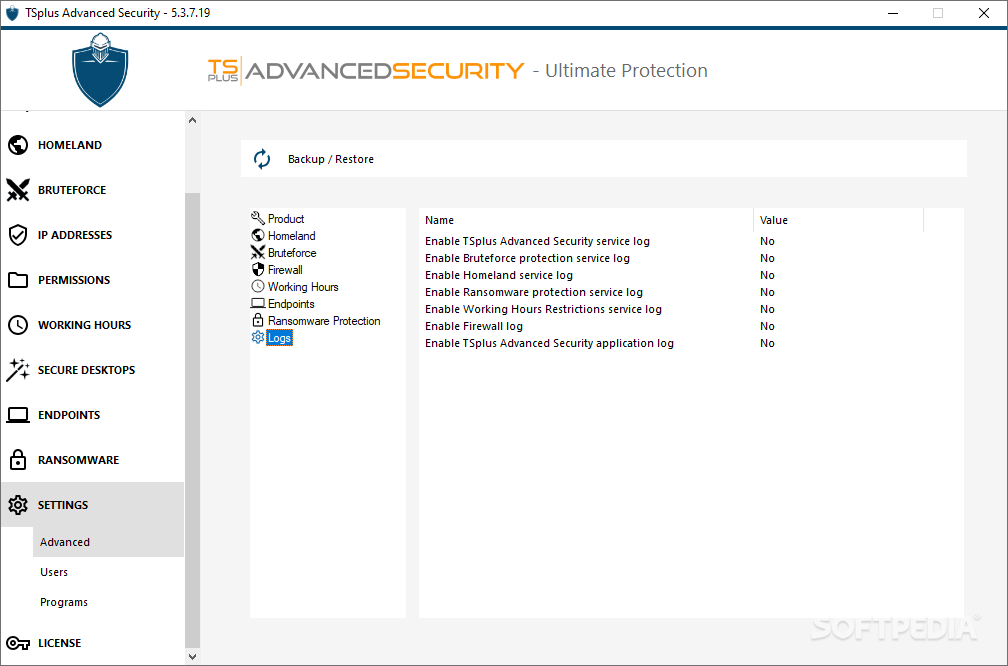Click the Ransomware padlock icon in sidebar
Image resolution: width=1008 pixels, height=666 pixels.
[18, 460]
